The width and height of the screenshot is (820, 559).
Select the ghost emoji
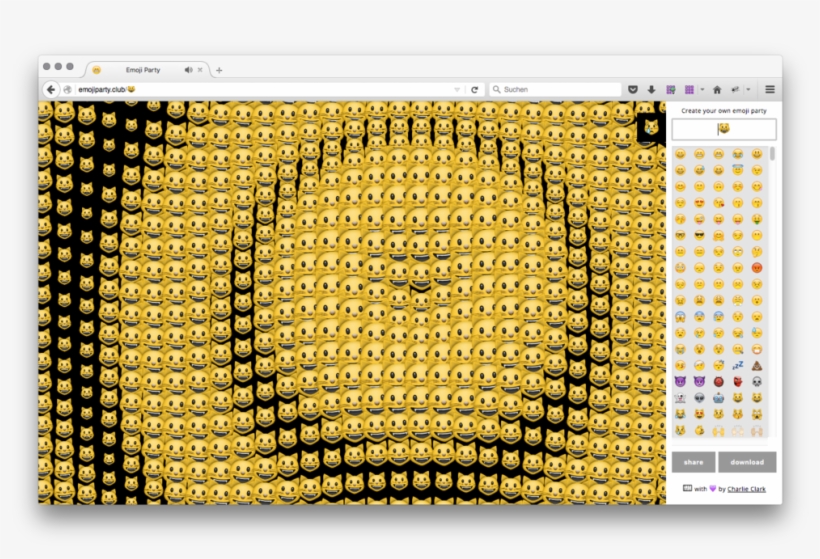(x=680, y=398)
